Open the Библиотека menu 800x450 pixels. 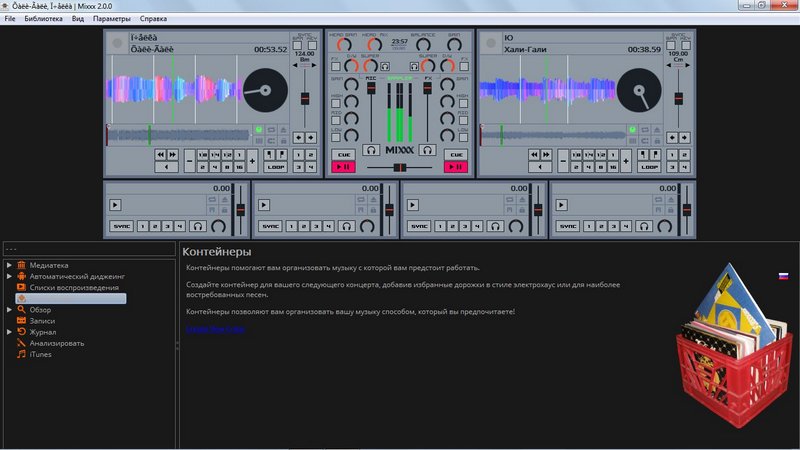tap(43, 19)
